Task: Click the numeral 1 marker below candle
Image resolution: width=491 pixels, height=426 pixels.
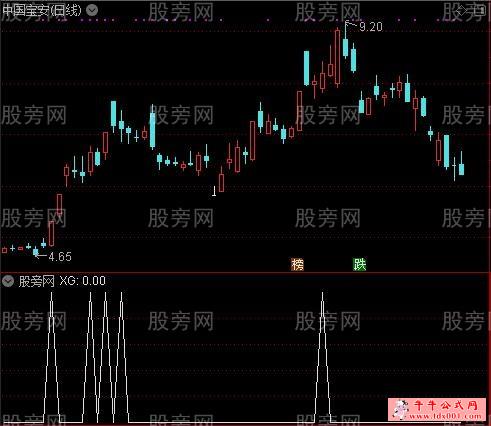Action: pyautogui.click(x=214, y=191)
